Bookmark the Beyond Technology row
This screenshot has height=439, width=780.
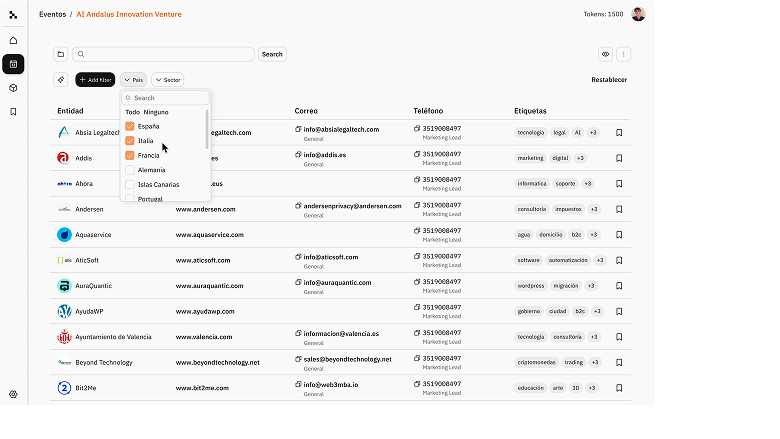click(x=619, y=362)
